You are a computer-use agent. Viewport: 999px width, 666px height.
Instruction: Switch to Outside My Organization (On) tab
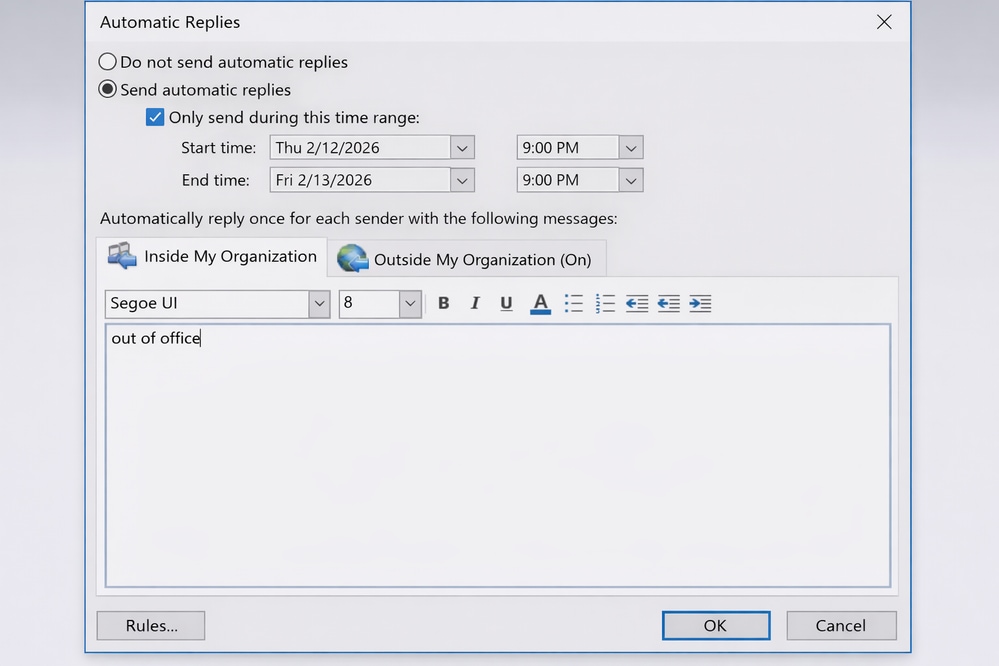pos(466,259)
